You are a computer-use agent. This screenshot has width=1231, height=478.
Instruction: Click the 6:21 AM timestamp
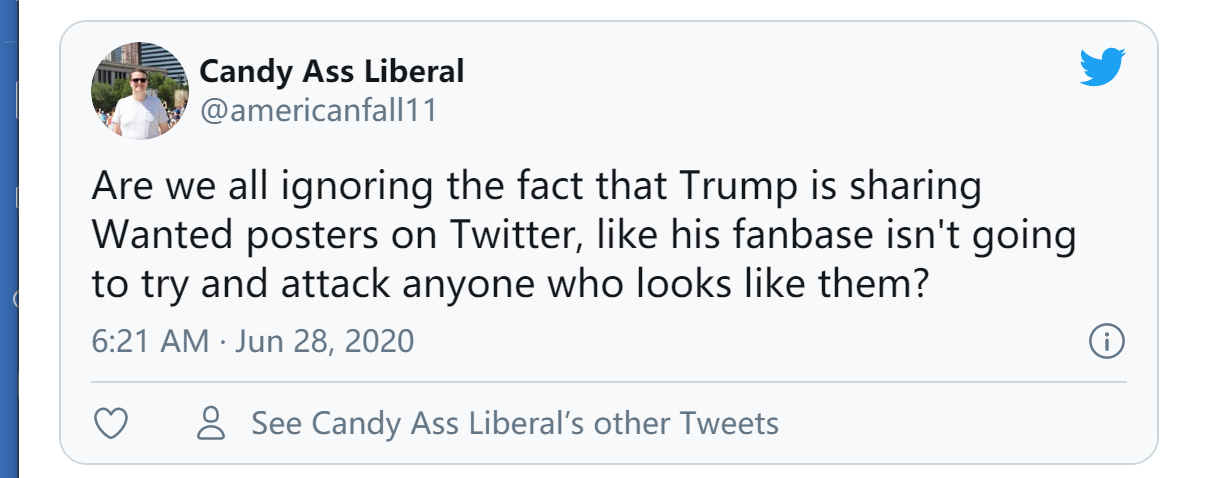(x=150, y=342)
